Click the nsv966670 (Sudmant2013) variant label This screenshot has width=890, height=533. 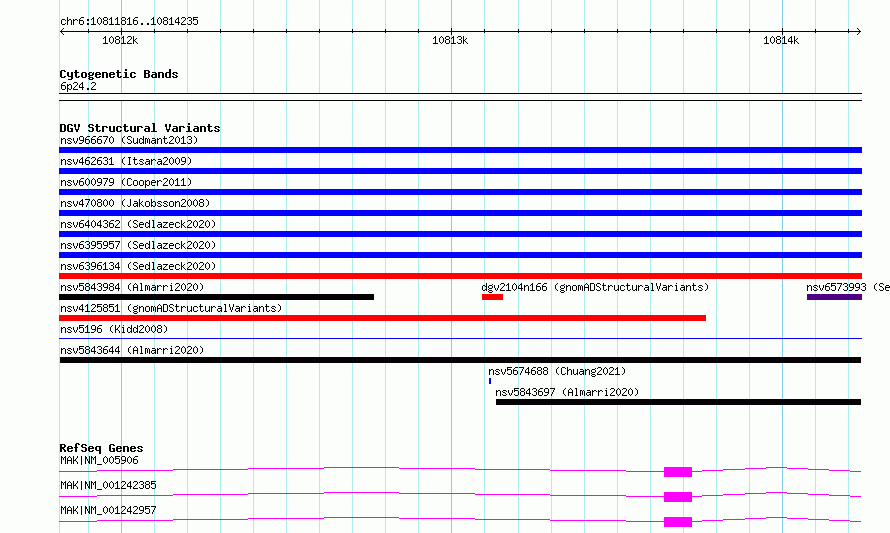click(129, 140)
